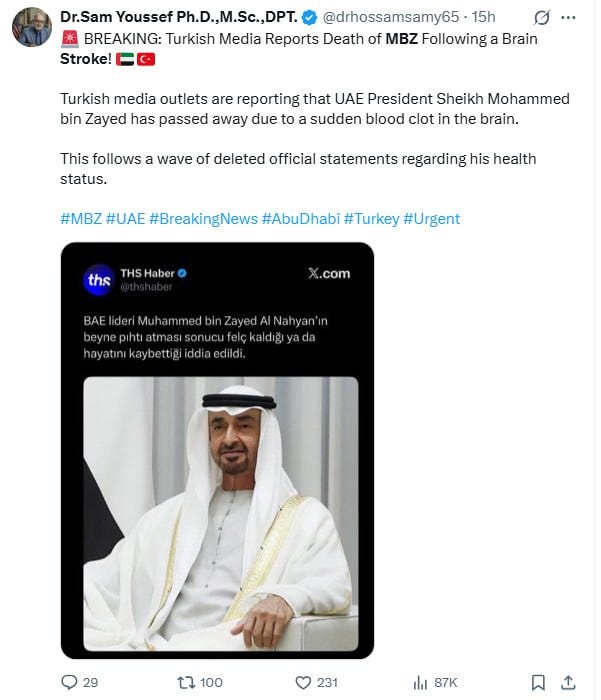Like the post with heart icon
This screenshot has height=700, width=601.
click(305, 682)
